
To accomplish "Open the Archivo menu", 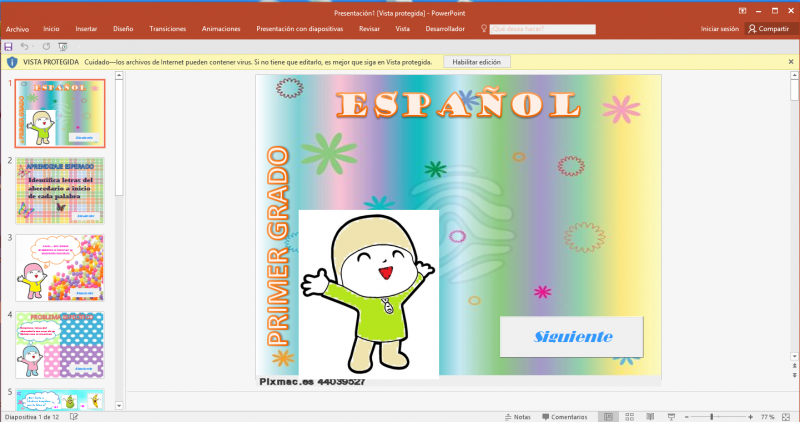I will pos(17,29).
